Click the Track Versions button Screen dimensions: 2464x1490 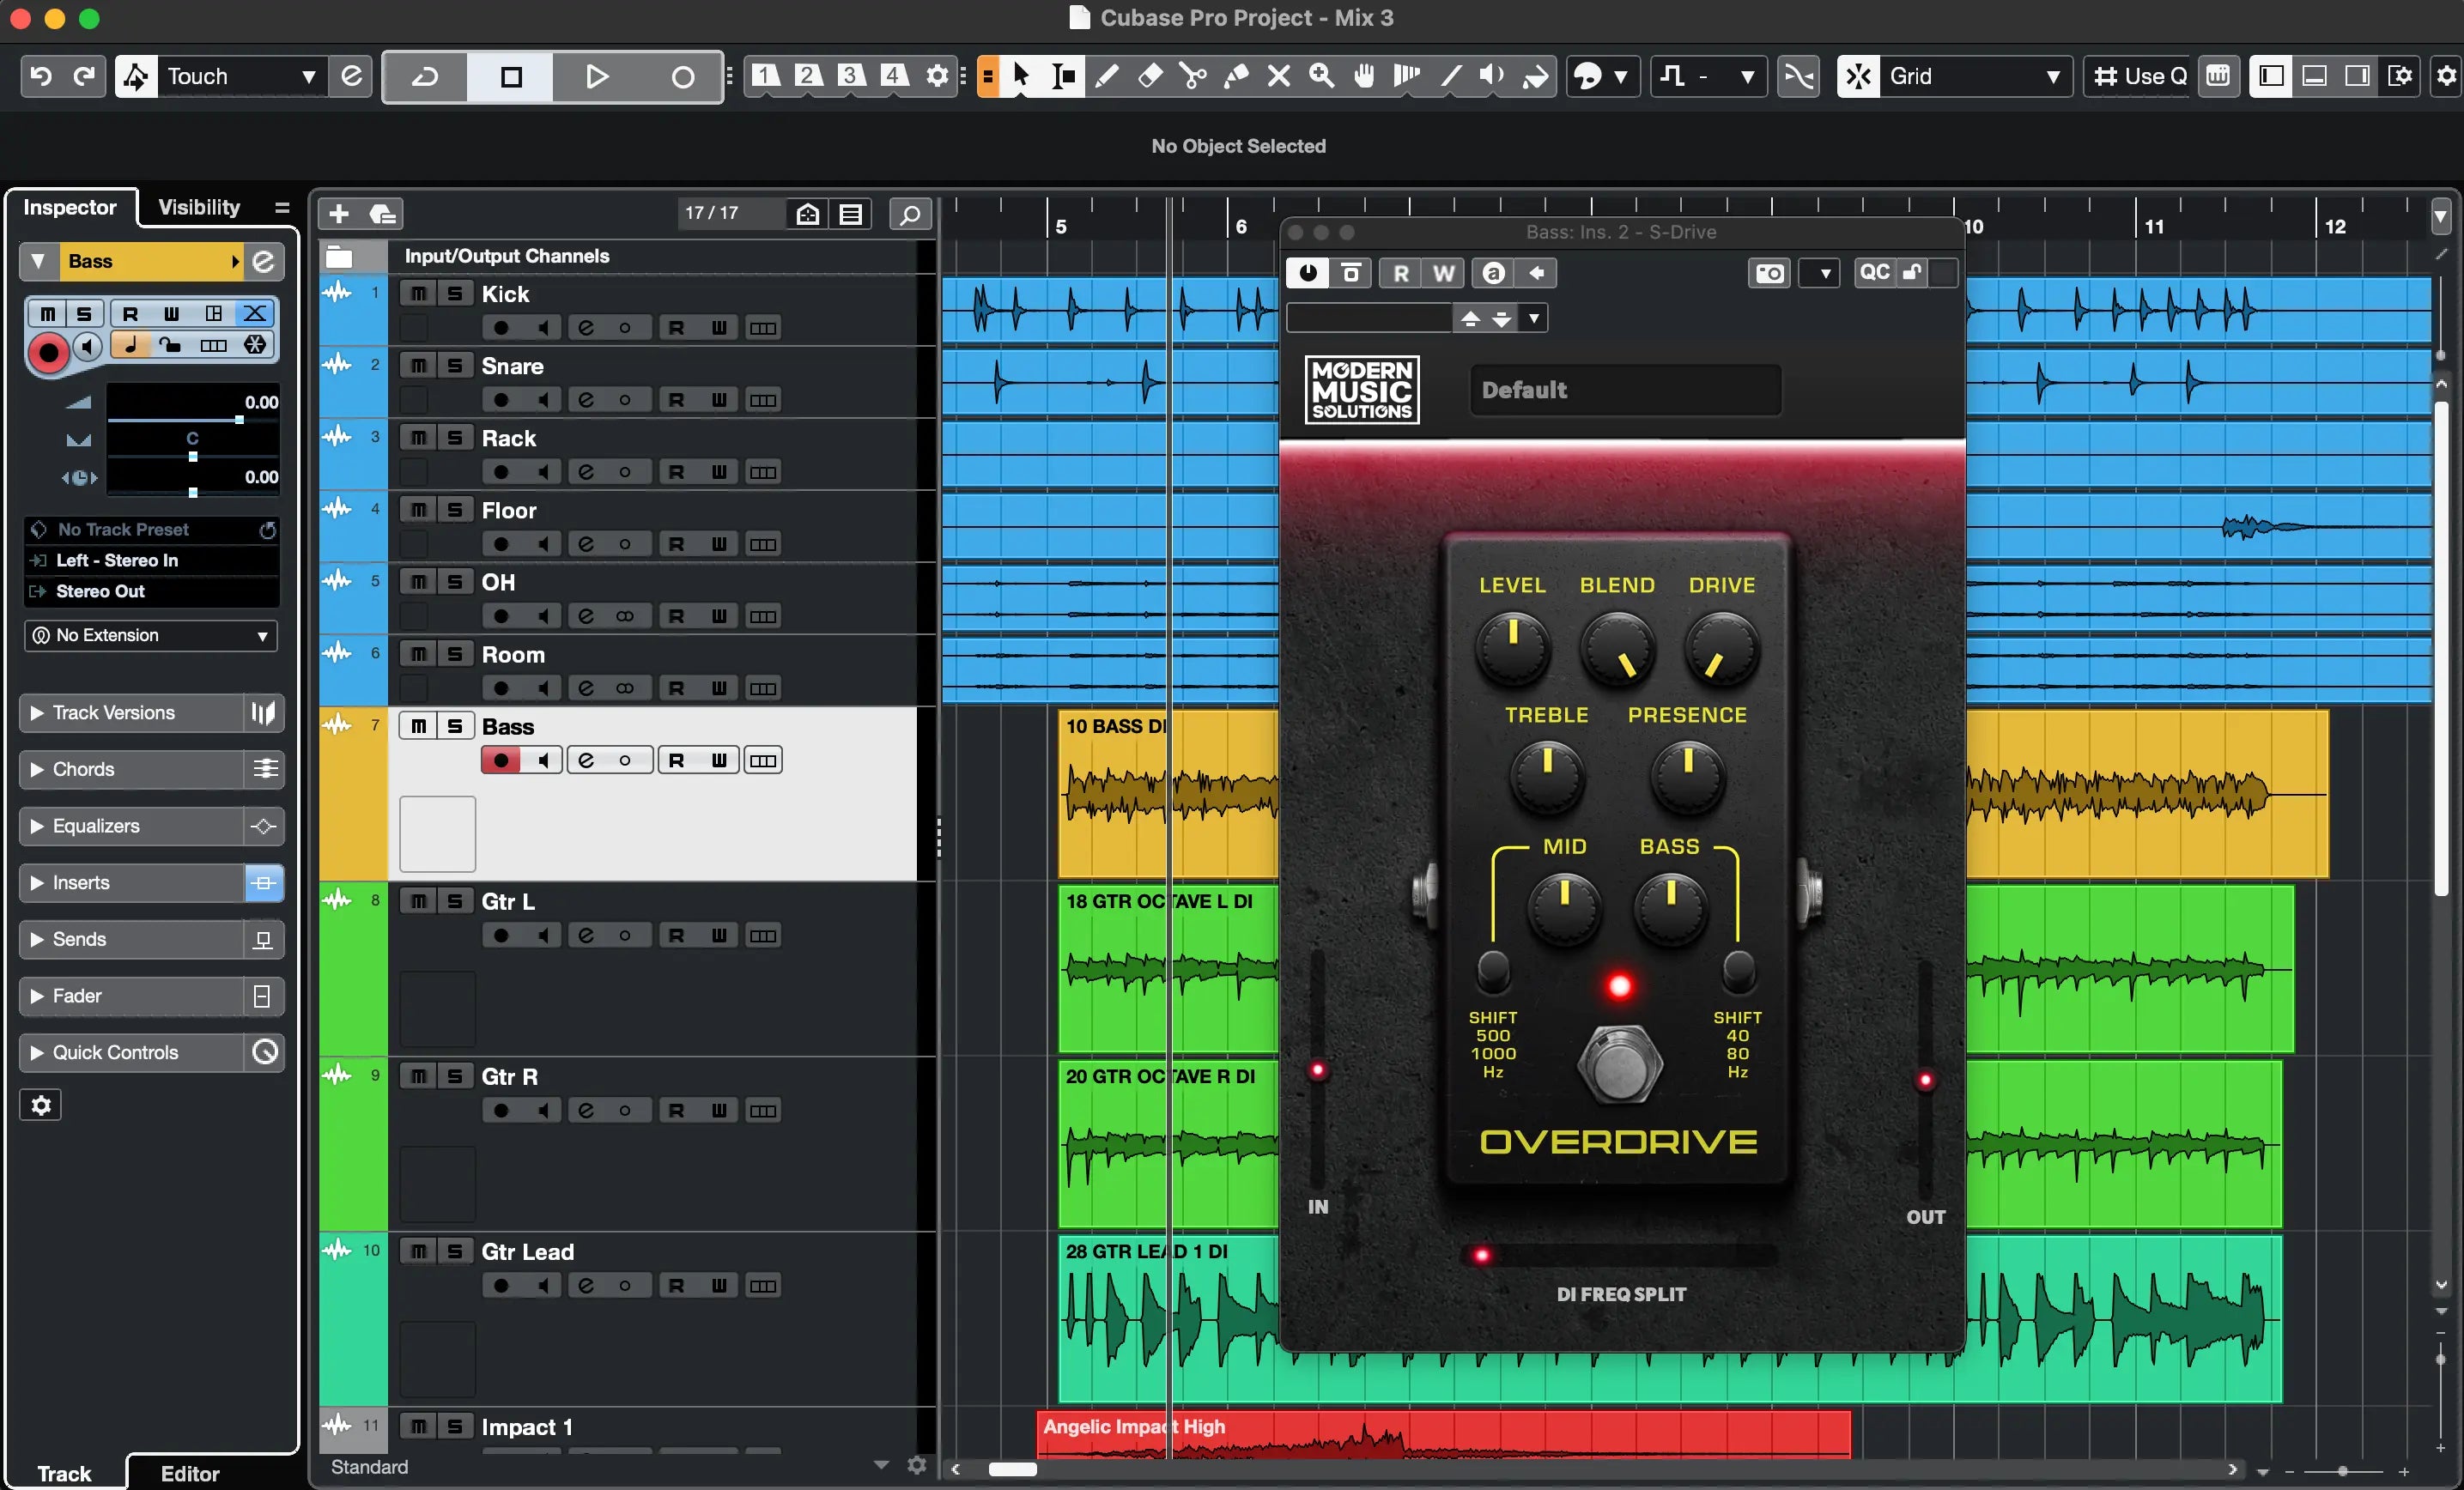[x=149, y=712]
